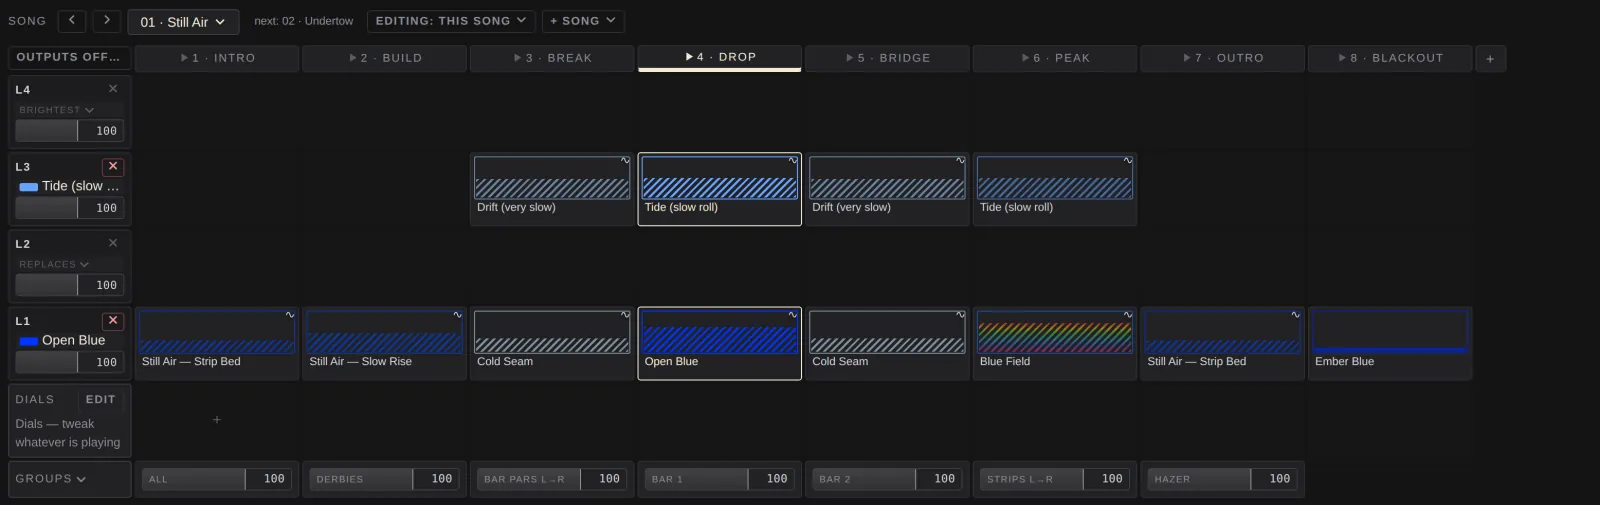
Task: Click the L2 level value field
Action: [101, 285]
